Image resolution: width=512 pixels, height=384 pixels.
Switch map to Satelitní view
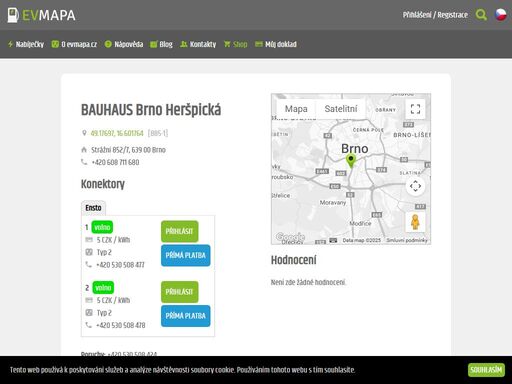click(341, 109)
